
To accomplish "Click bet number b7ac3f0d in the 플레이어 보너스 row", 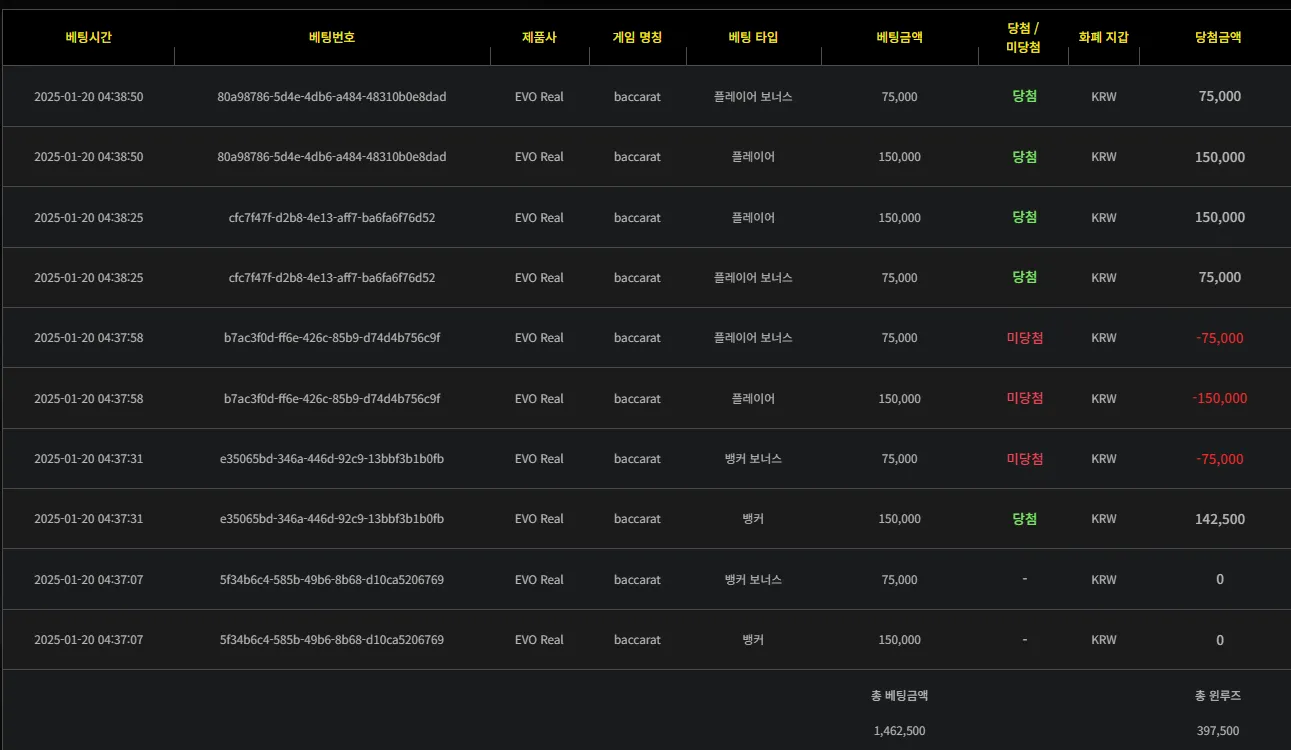I will click(332, 338).
